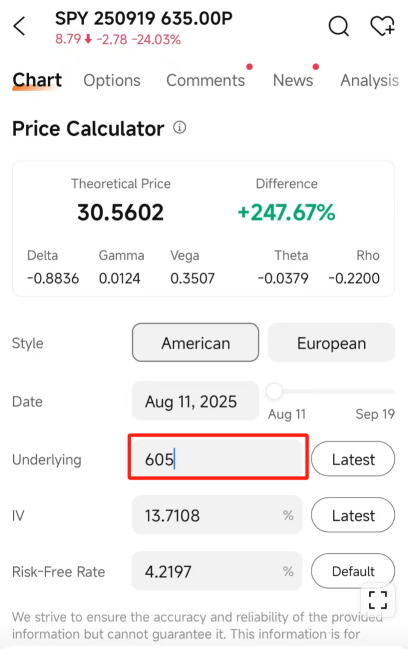Tap the back arrow icon
The width and height of the screenshot is (412, 649).
point(19,27)
